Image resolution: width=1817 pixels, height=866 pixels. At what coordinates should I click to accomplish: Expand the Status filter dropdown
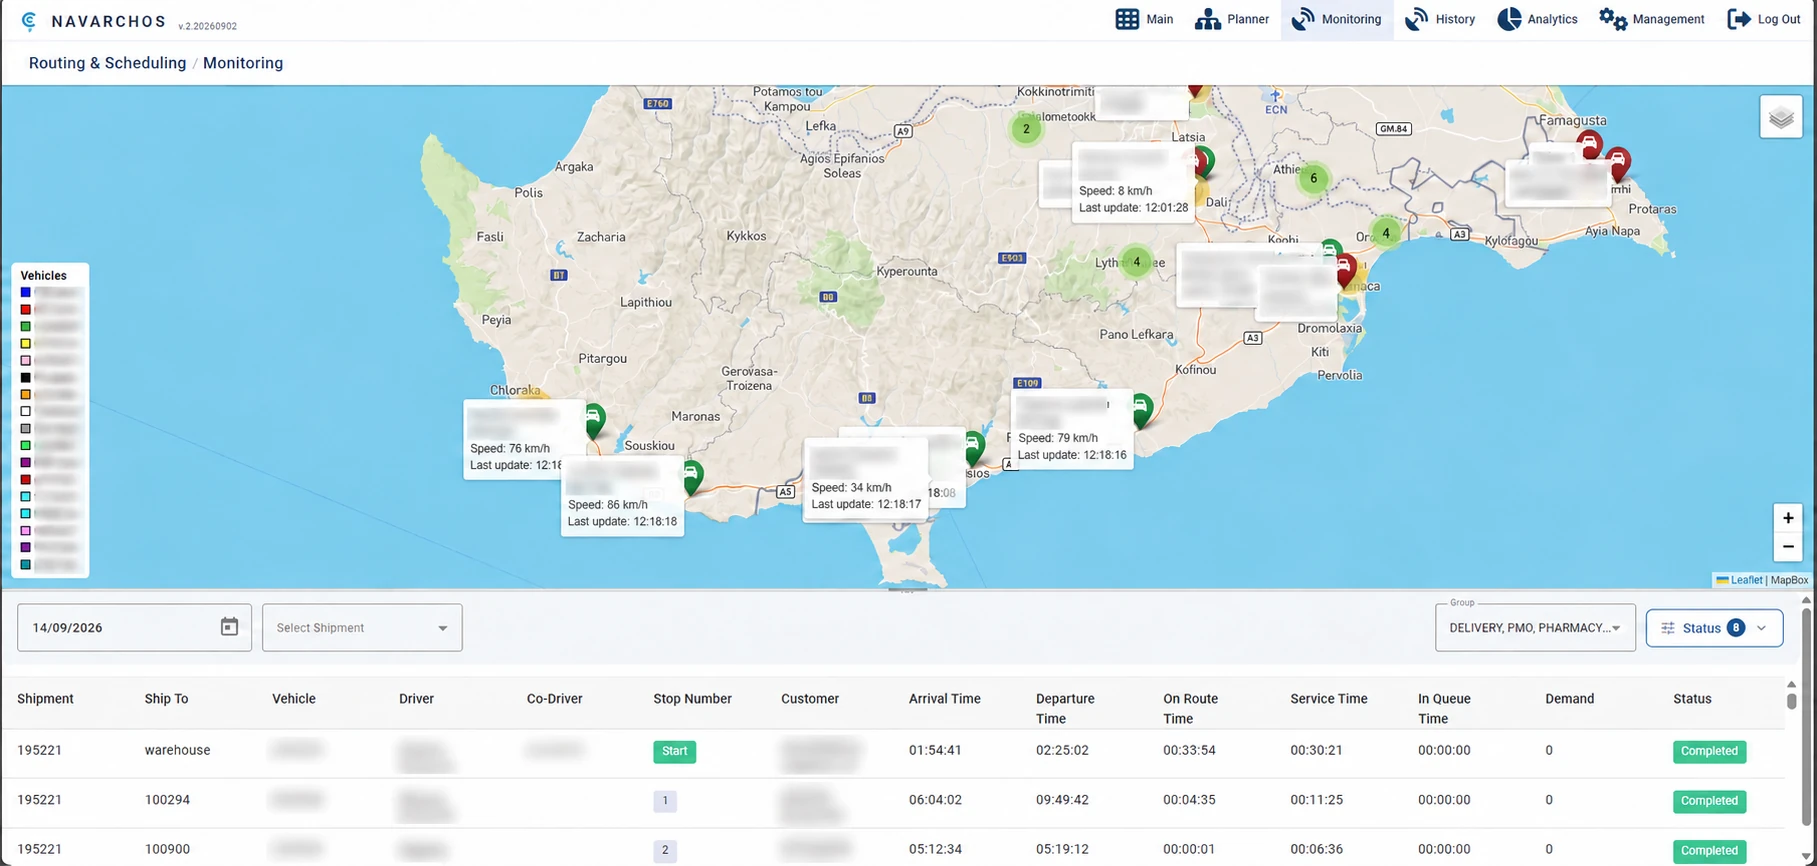(1714, 628)
